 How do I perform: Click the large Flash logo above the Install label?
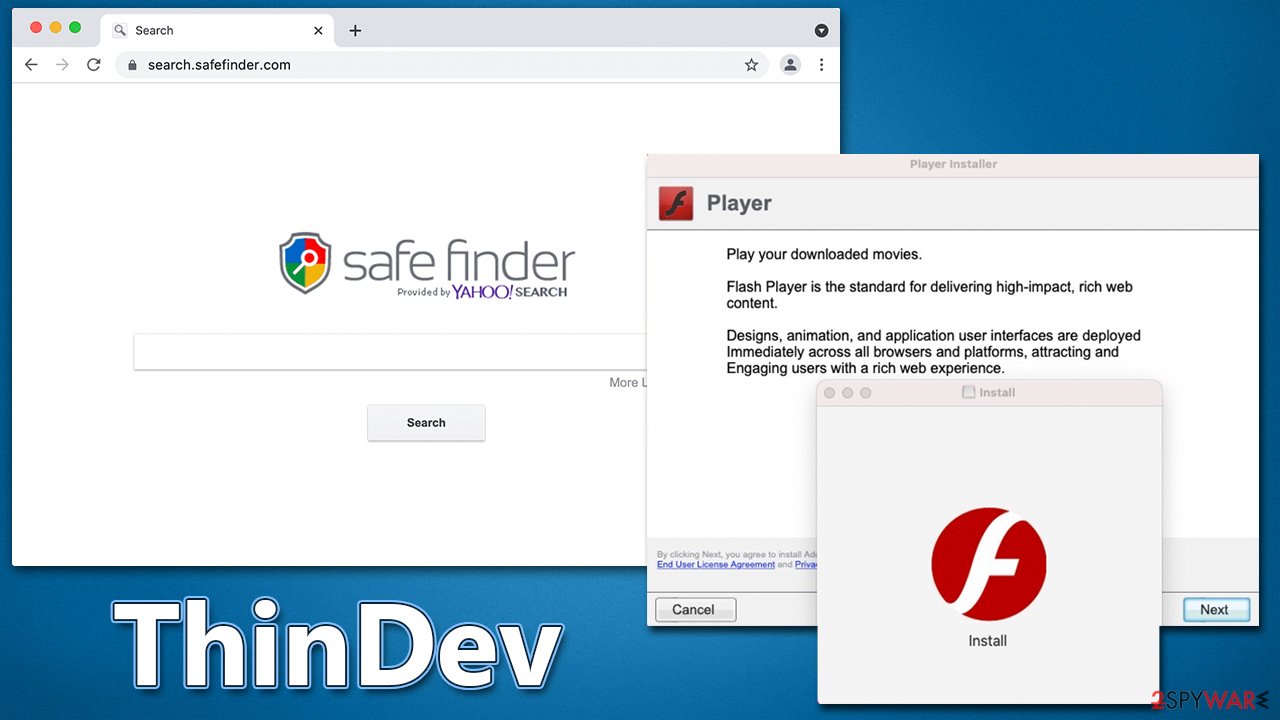point(988,563)
